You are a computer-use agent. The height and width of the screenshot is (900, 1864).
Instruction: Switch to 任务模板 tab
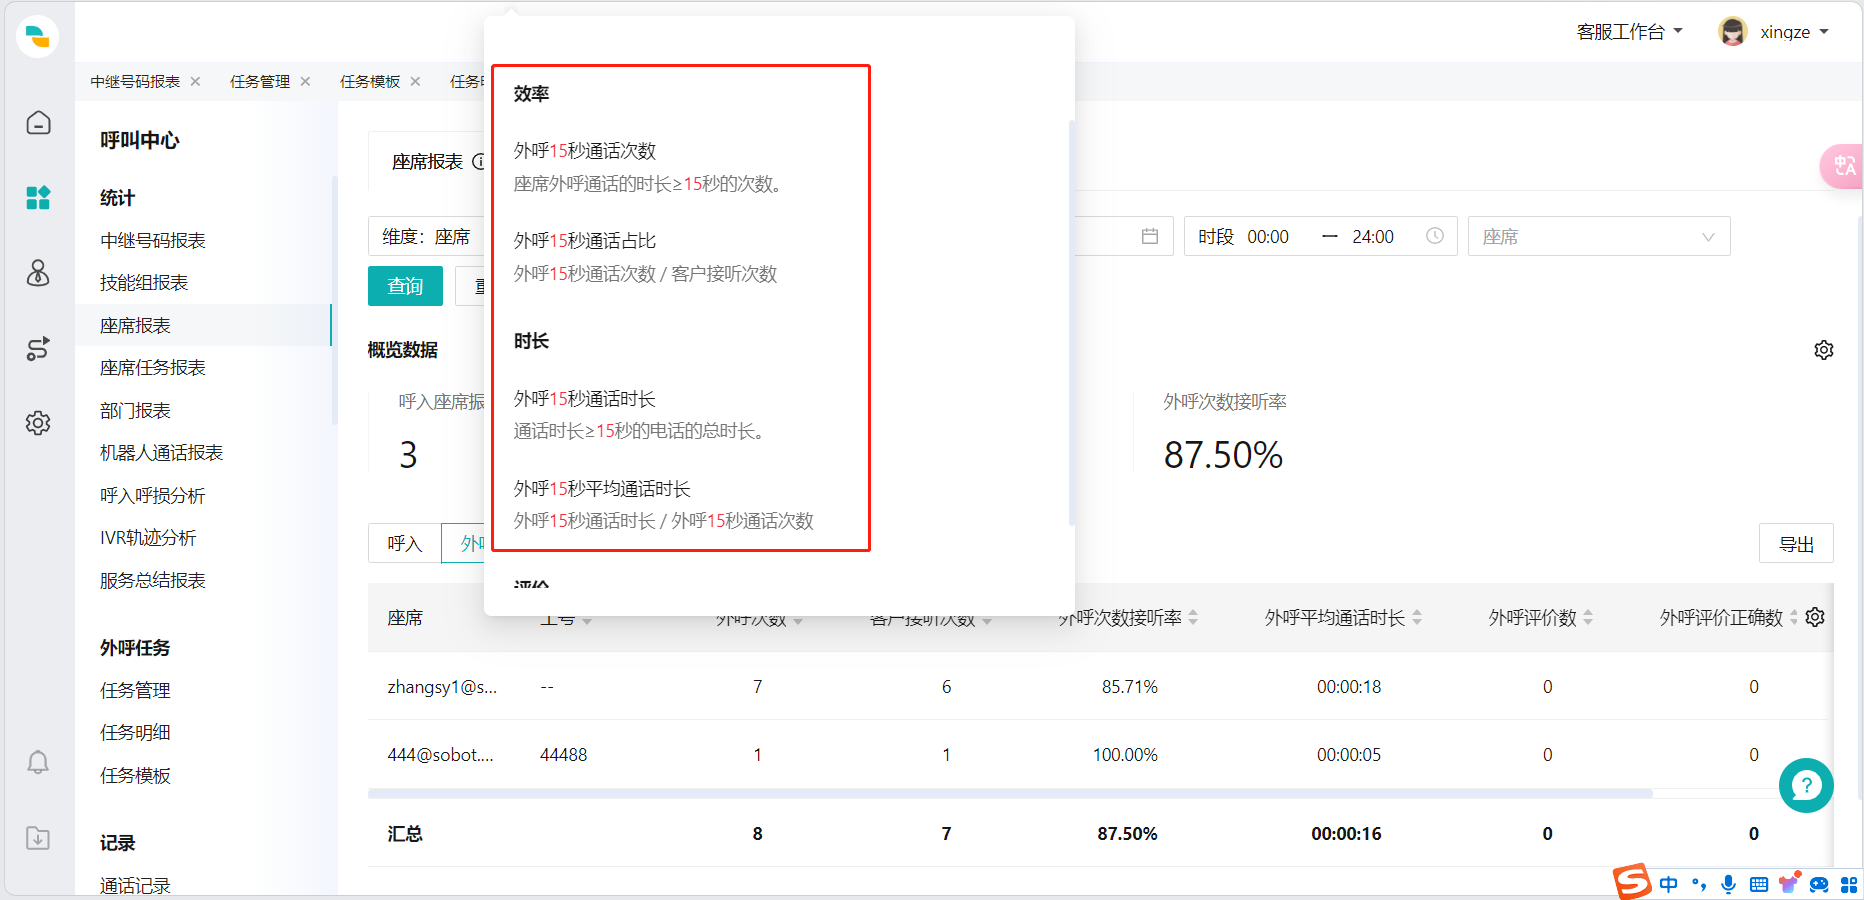(370, 81)
